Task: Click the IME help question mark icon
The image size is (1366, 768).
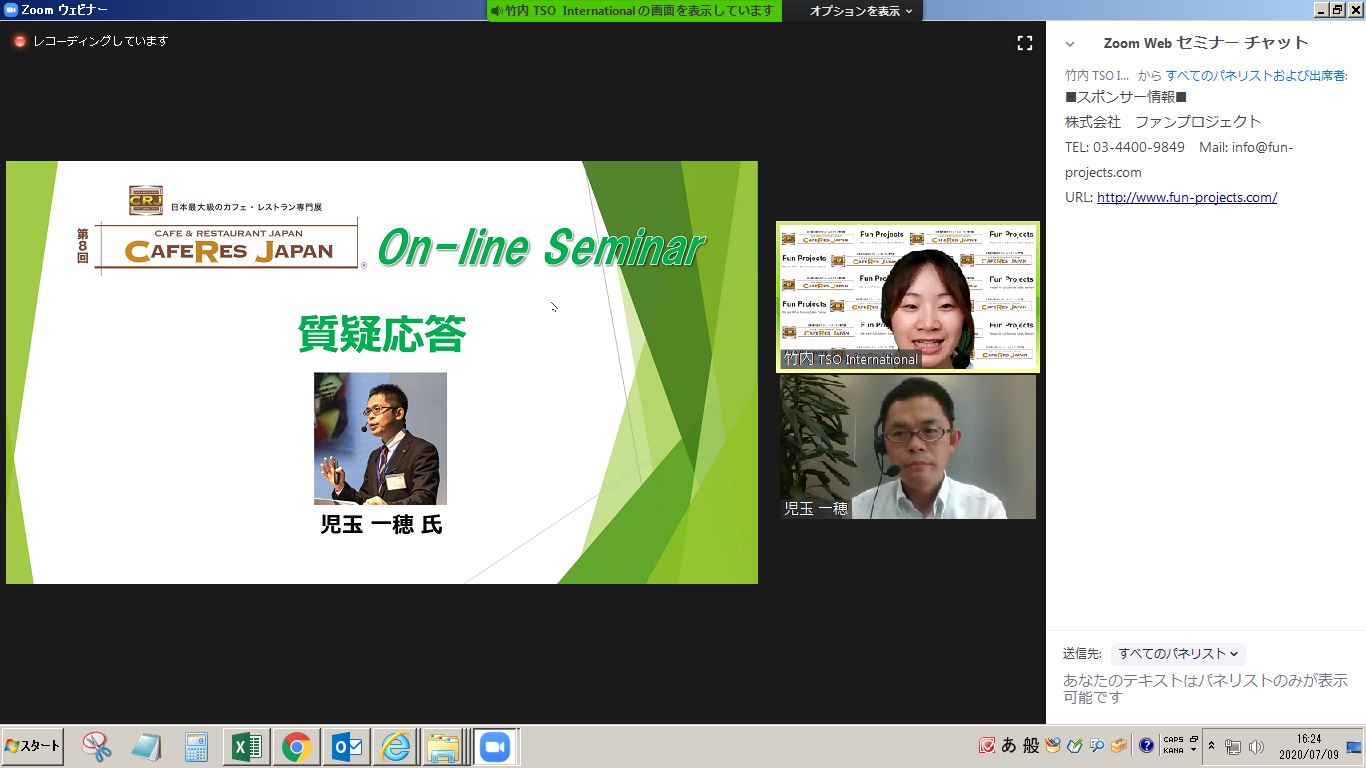Action: [1146, 746]
